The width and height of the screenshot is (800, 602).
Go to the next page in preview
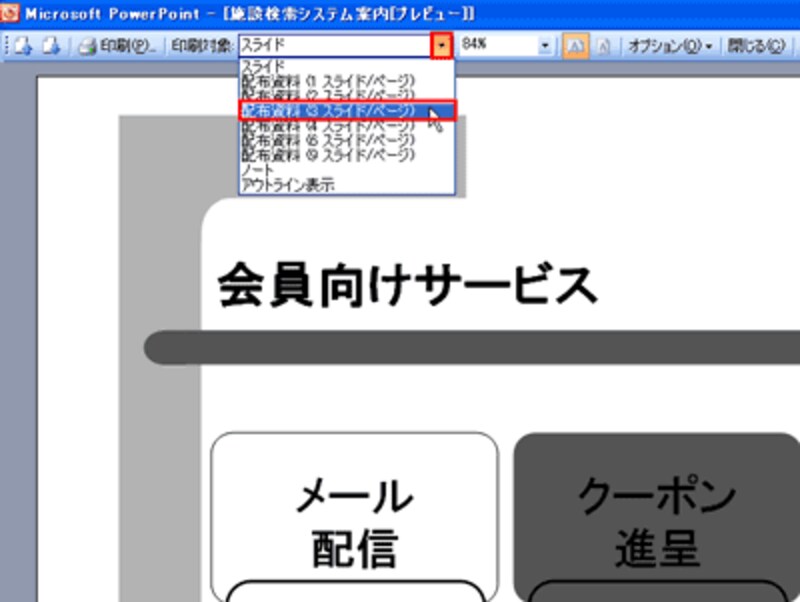50,46
